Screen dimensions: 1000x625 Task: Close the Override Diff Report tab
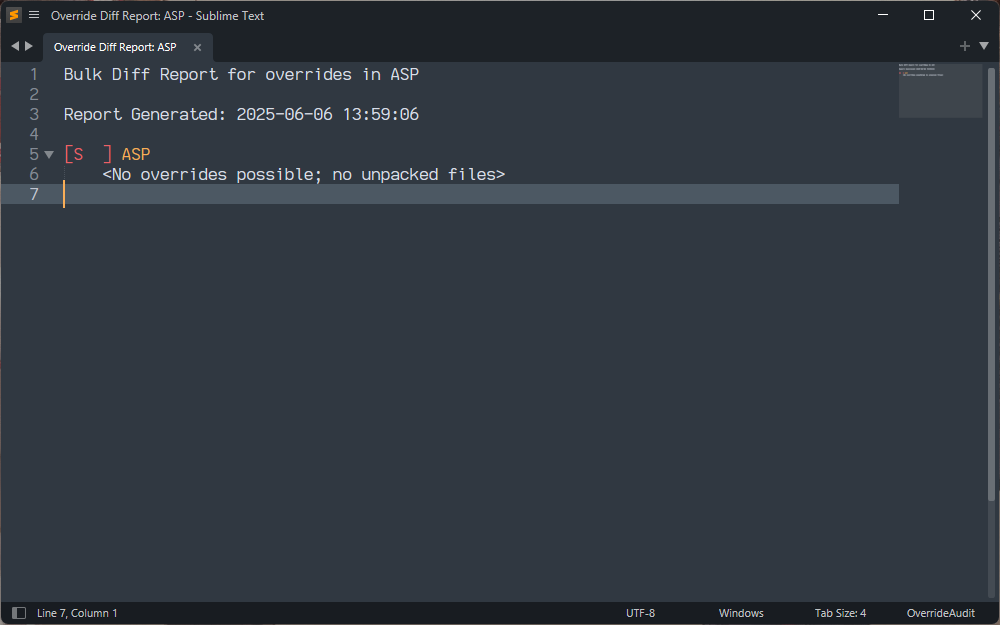click(197, 47)
